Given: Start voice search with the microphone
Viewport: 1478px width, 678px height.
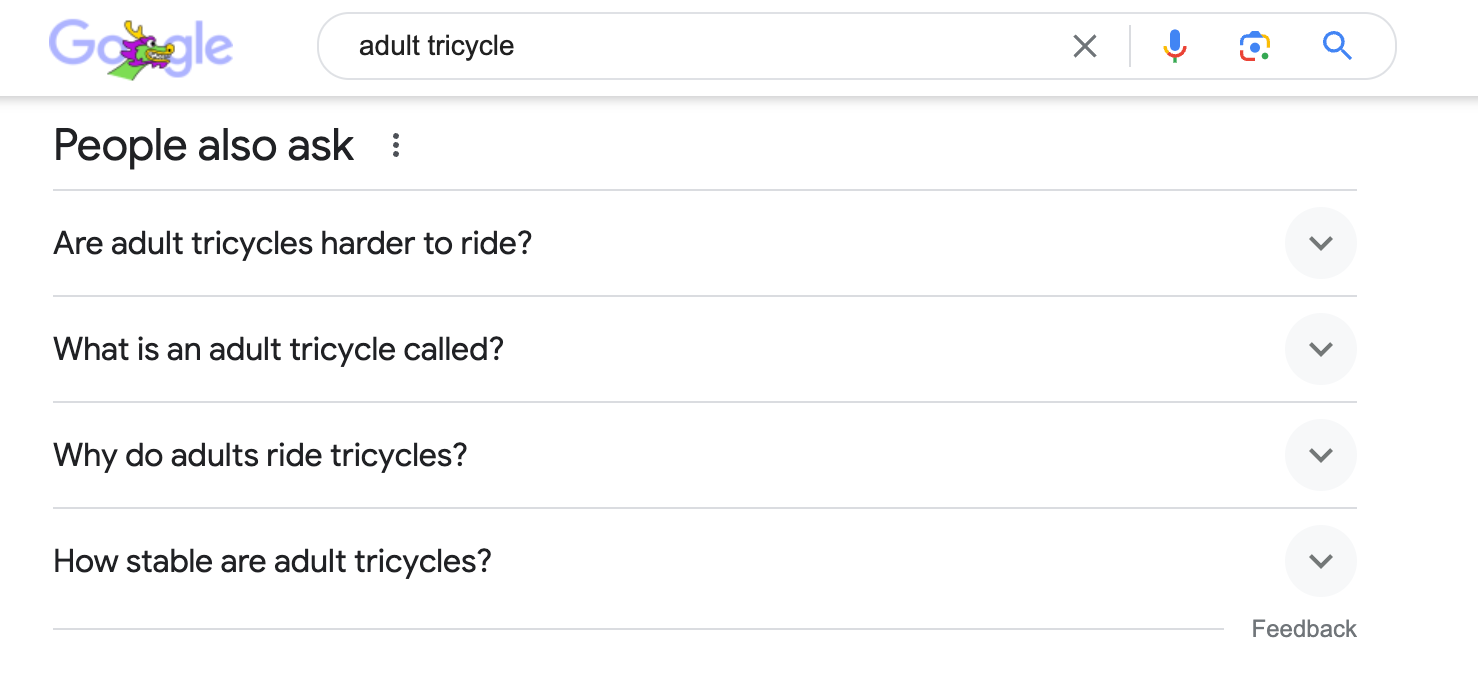Looking at the screenshot, I should (1175, 46).
